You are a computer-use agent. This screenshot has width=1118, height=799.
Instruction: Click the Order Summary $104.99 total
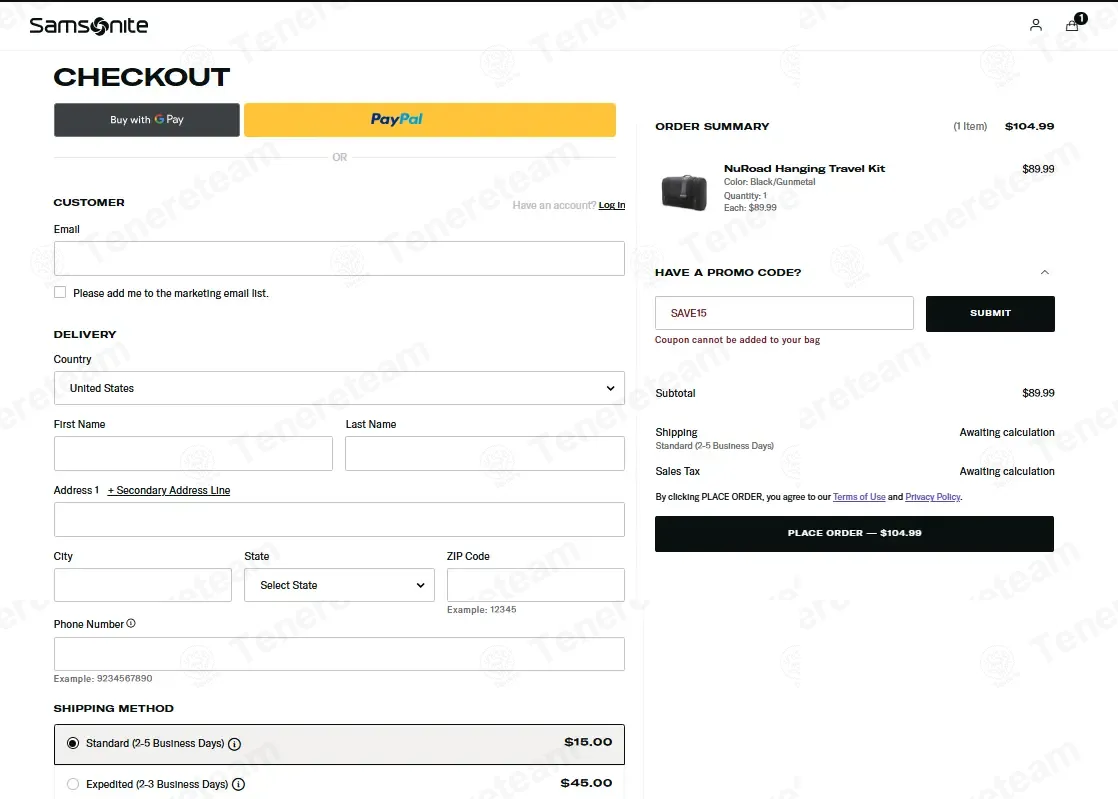point(1030,126)
